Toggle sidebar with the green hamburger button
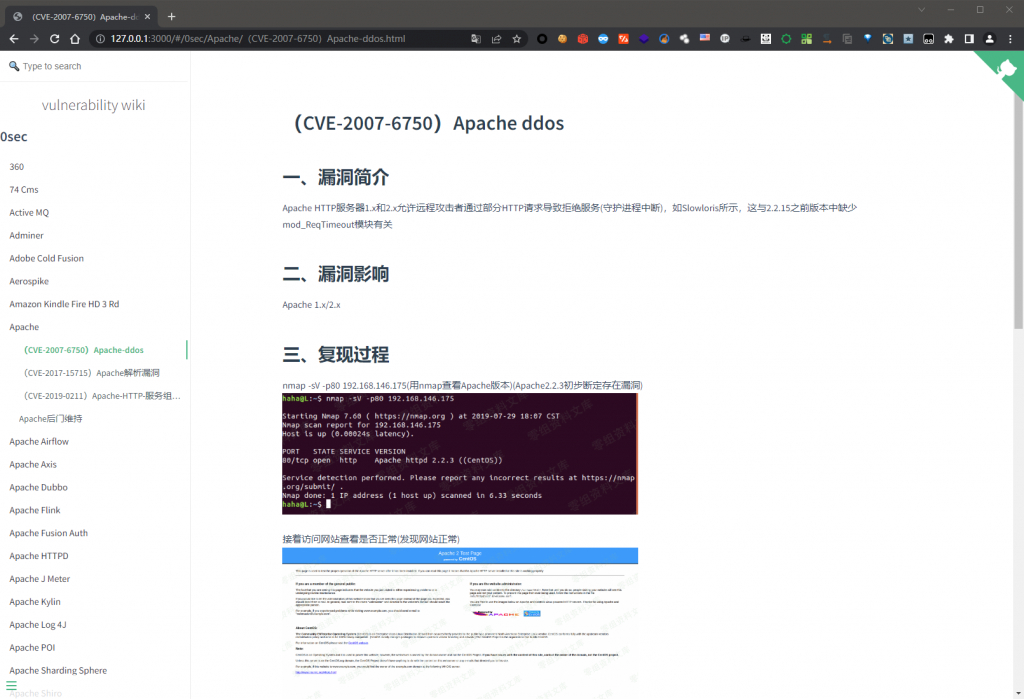 click(11, 685)
